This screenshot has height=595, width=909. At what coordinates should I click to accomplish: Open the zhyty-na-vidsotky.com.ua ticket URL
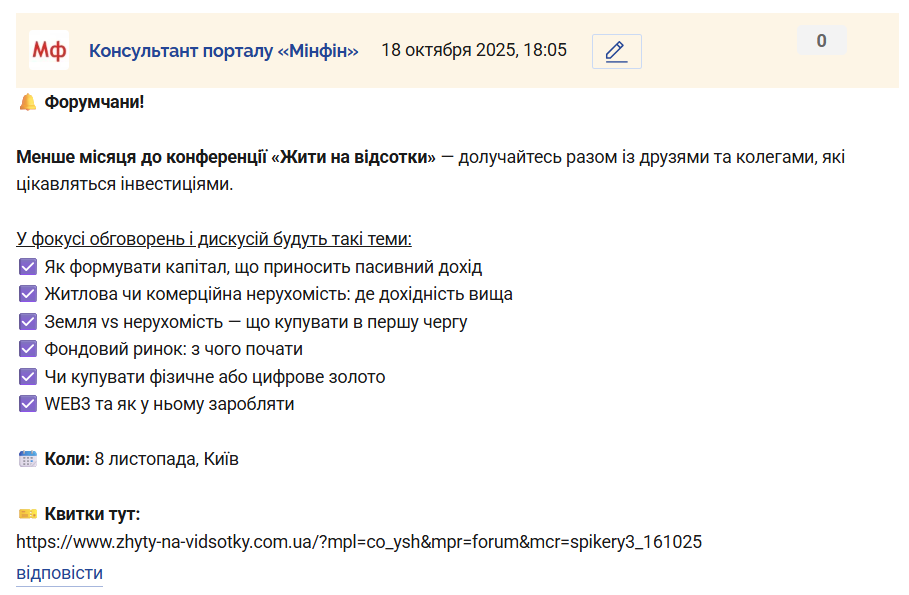point(359,542)
